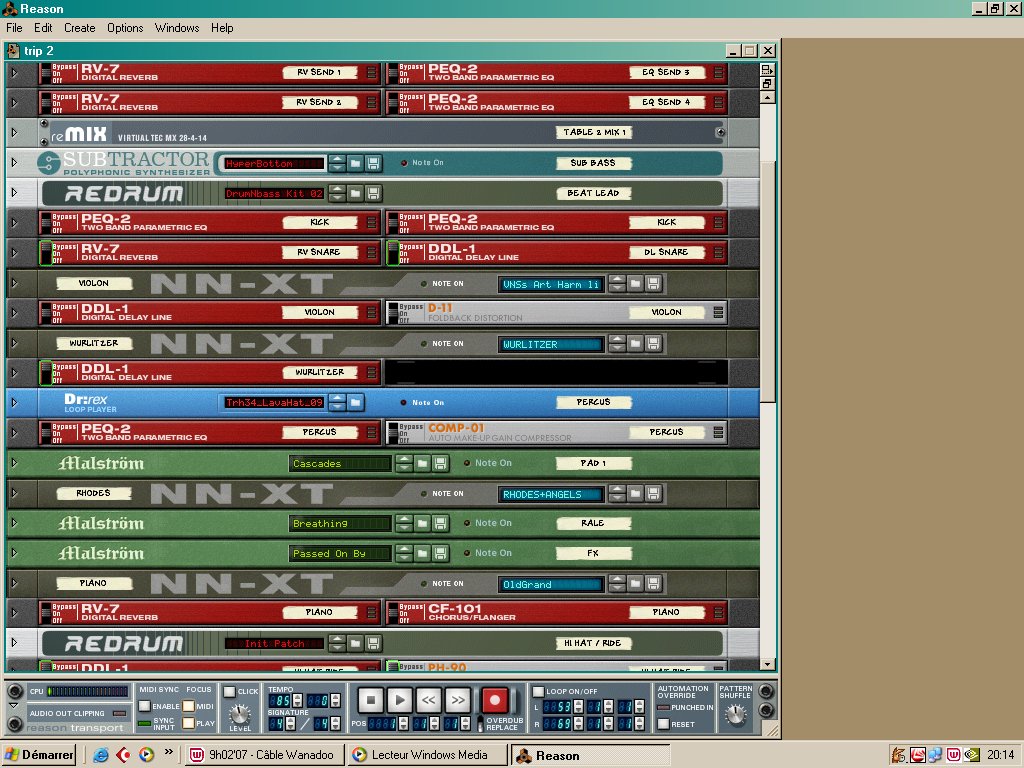Browse patches on Malström Passed On By
1024x768 pixels.
click(x=423, y=553)
